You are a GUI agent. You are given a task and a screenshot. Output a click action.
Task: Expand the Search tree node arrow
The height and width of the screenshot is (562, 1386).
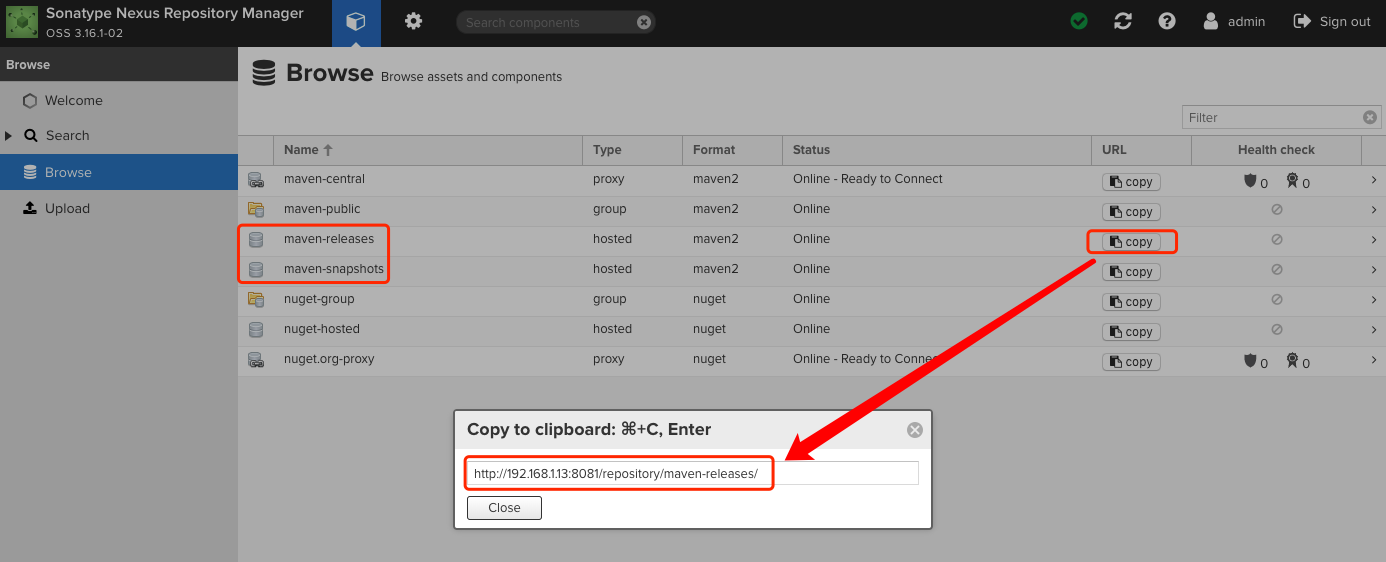click(8, 135)
